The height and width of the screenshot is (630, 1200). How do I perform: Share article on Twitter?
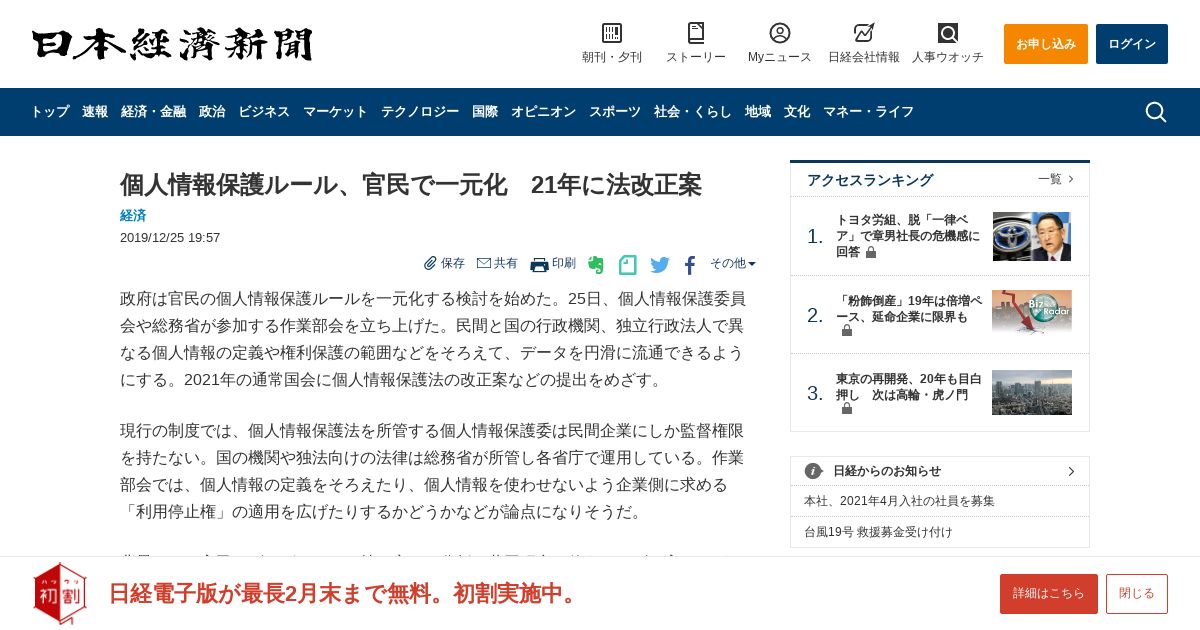coord(660,265)
